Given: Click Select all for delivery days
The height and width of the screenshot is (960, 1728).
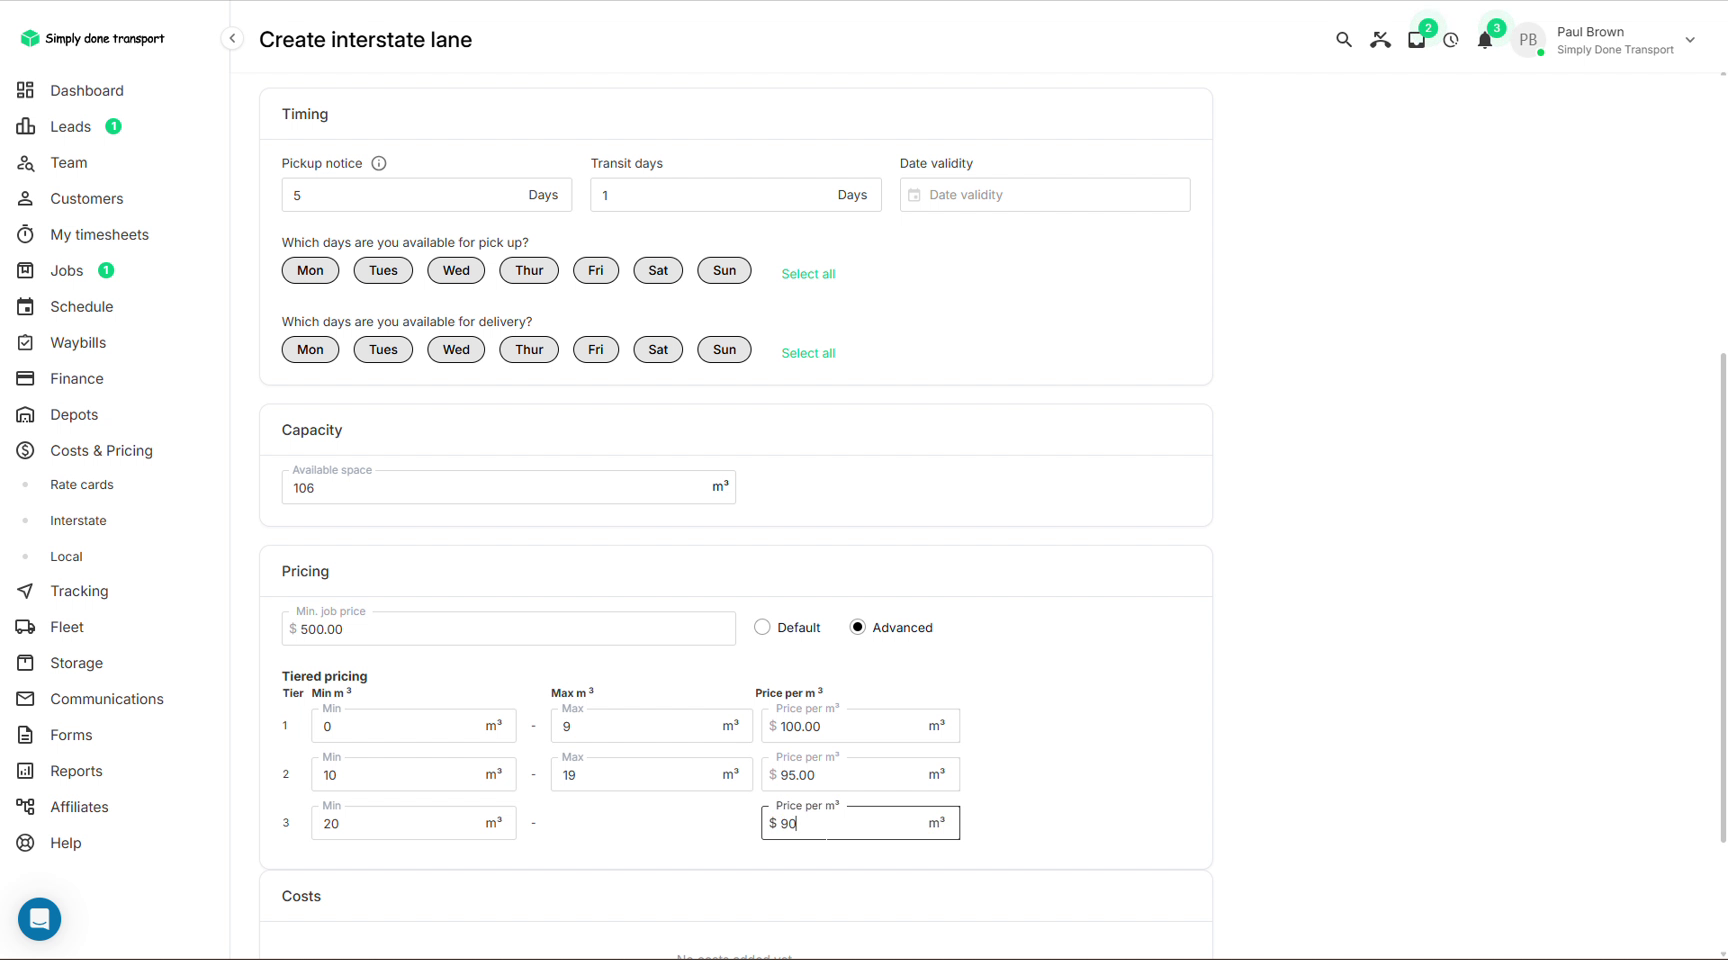Looking at the screenshot, I should tap(808, 353).
